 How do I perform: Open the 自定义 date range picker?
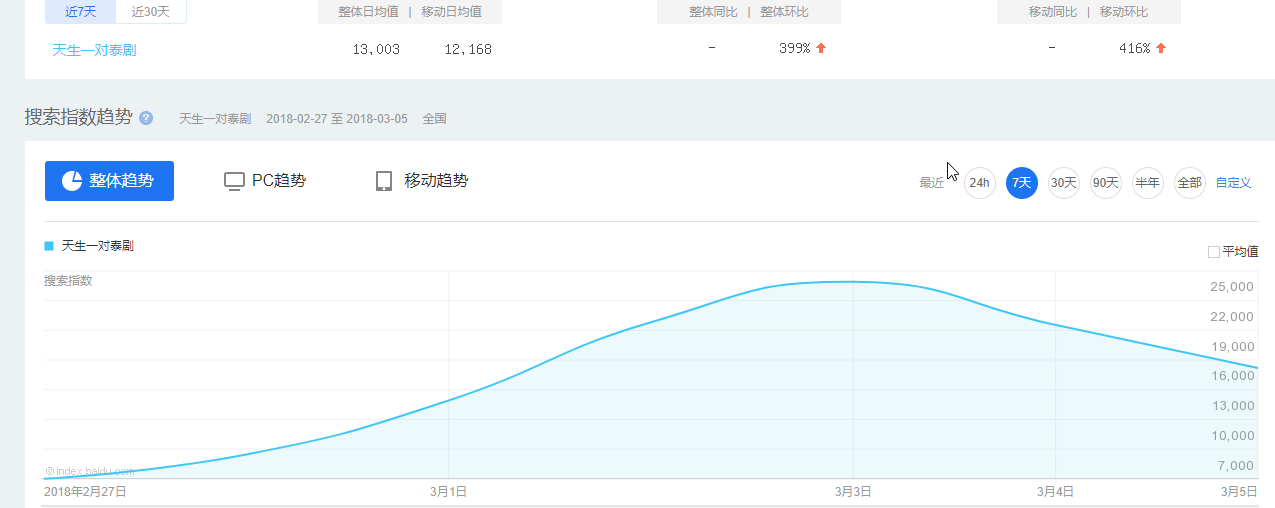click(x=1233, y=183)
